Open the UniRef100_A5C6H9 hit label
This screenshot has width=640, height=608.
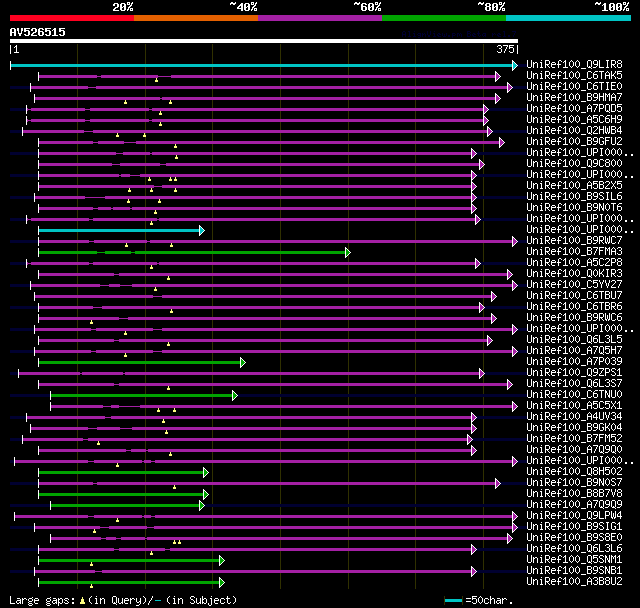point(574,120)
